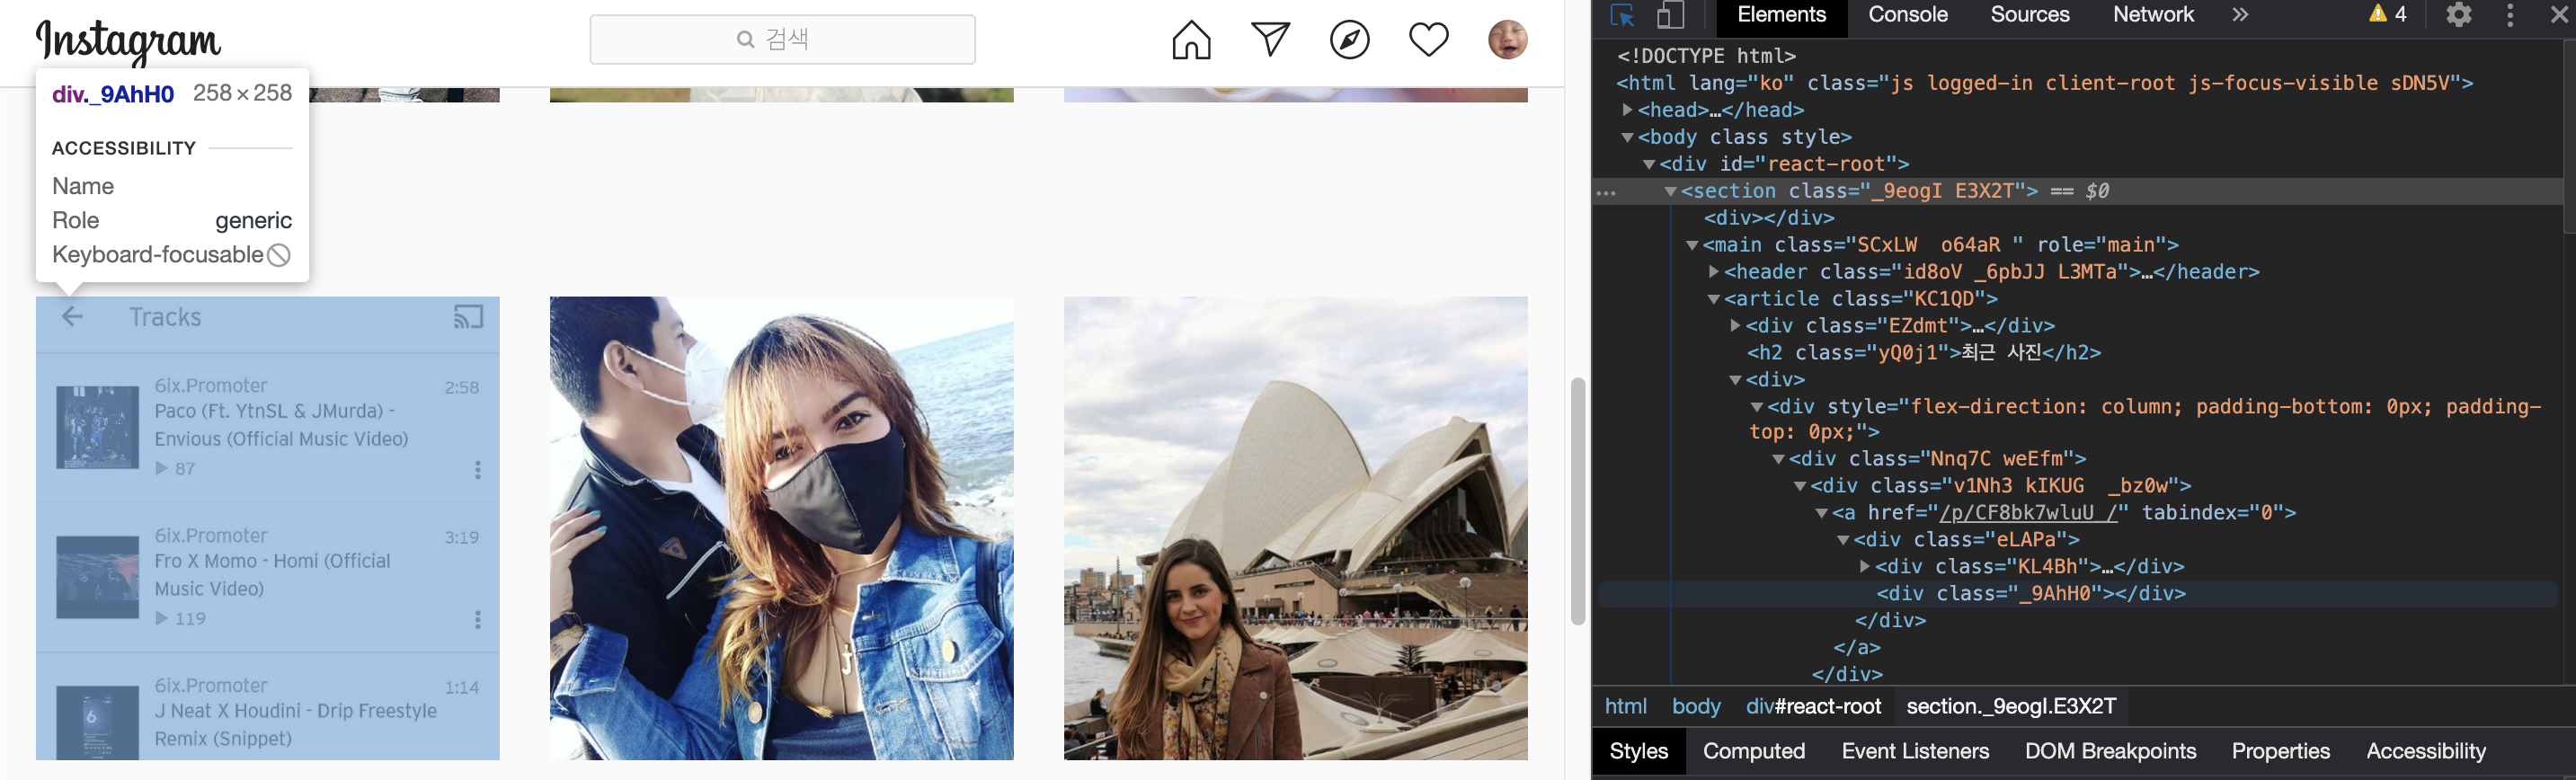The height and width of the screenshot is (780, 2576).
Task: Collapse the div v1Nh3 kIKUG node
Action: point(1799,486)
